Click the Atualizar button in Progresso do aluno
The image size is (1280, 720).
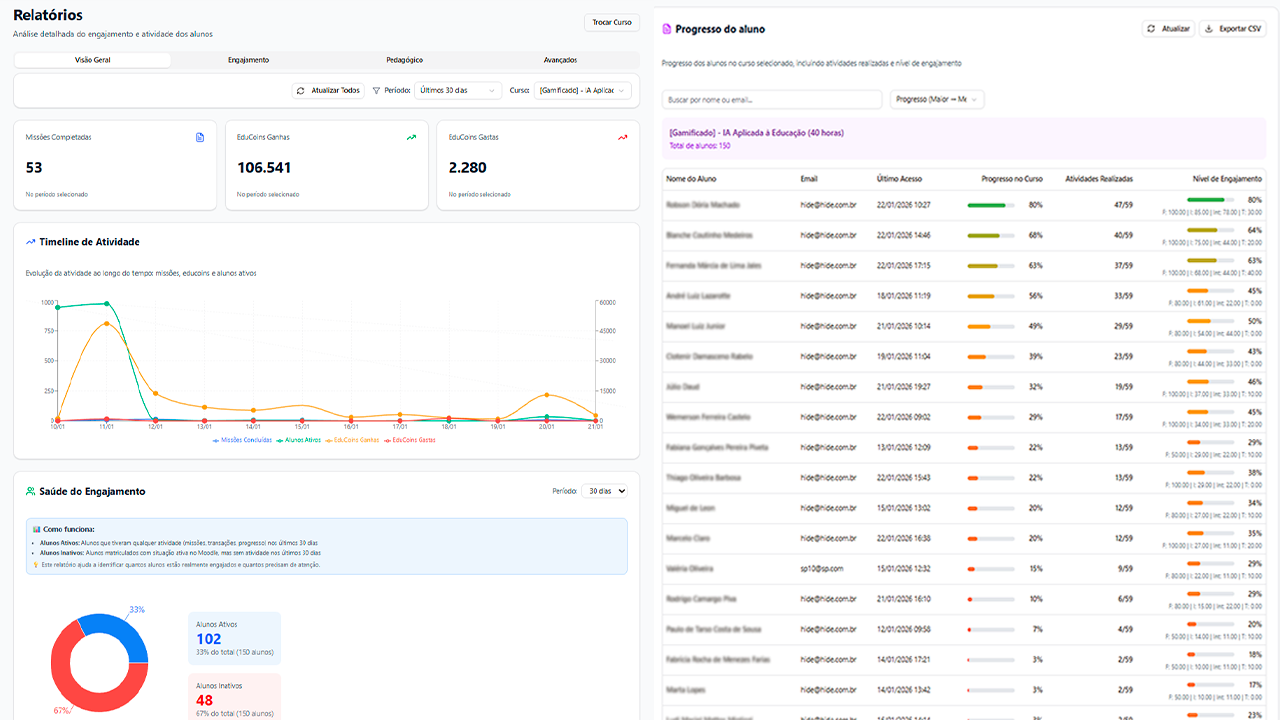coord(1169,29)
